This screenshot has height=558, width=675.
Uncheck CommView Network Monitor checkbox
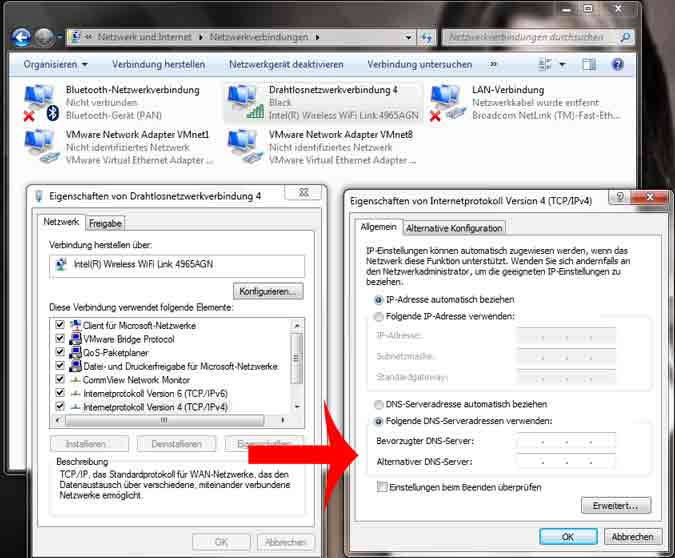click(60, 379)
